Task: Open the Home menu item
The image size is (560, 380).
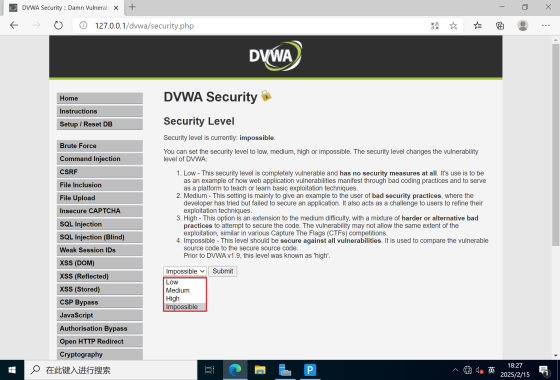Action: click(100, 98)
